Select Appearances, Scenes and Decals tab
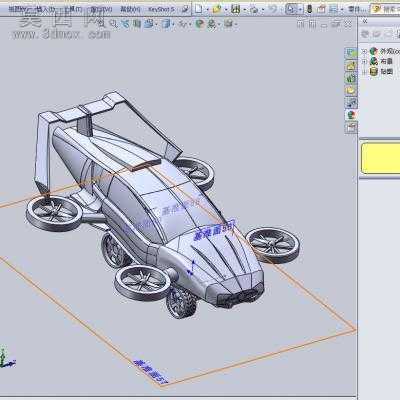Screen dimensions: 400x400 point(351,115)
